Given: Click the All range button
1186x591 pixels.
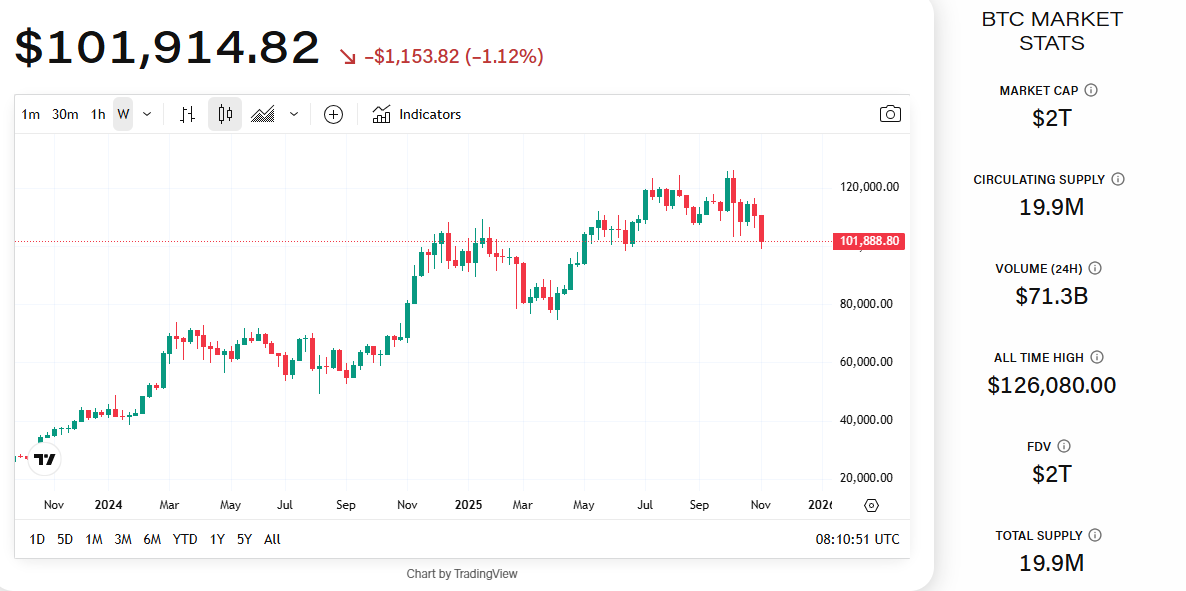Looking at the screenshot, I should point(271,539).
